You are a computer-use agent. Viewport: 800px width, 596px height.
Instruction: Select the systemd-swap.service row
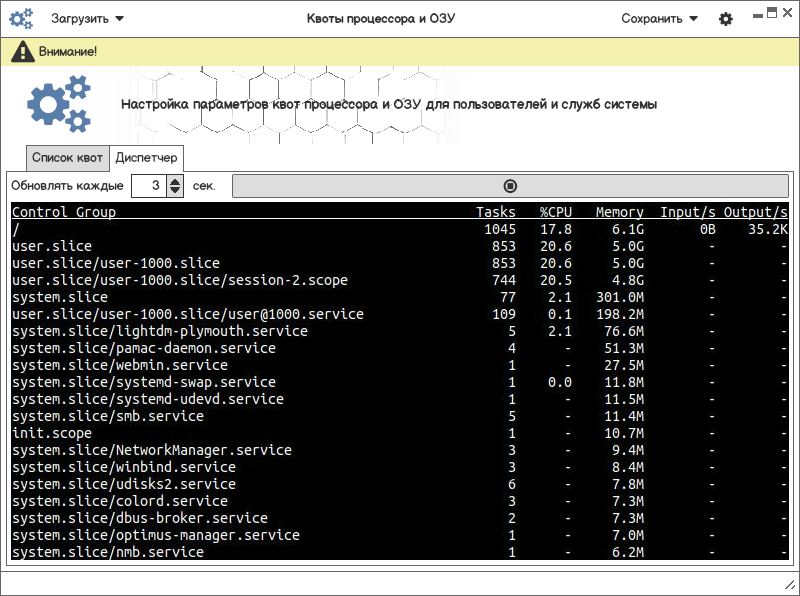399,382
